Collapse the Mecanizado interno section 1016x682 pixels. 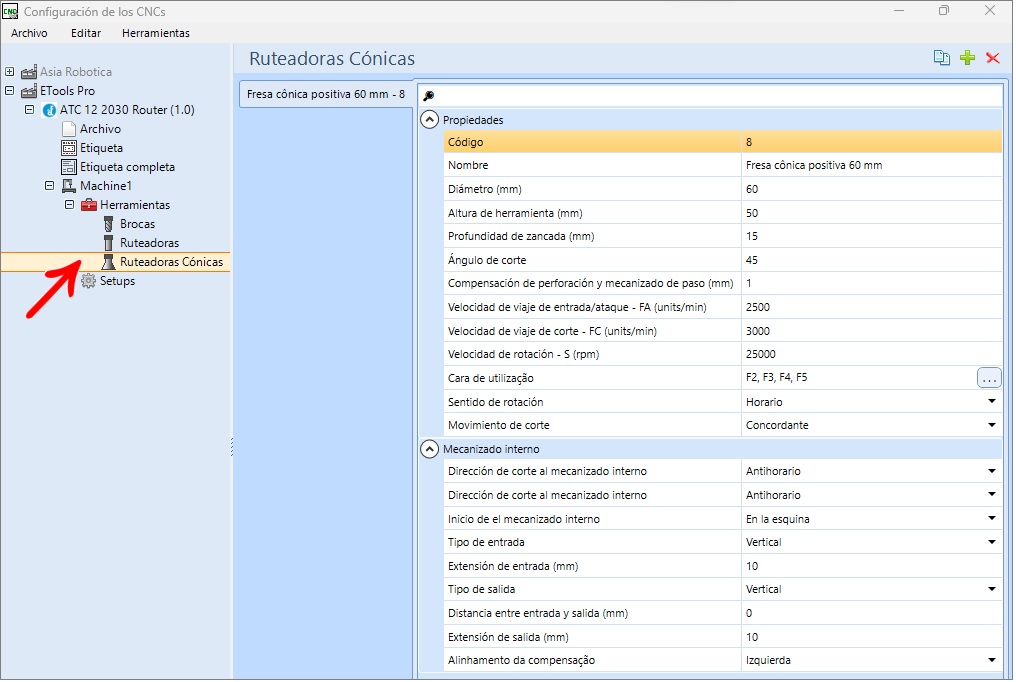pyautogui.click(x=430, y=449)
